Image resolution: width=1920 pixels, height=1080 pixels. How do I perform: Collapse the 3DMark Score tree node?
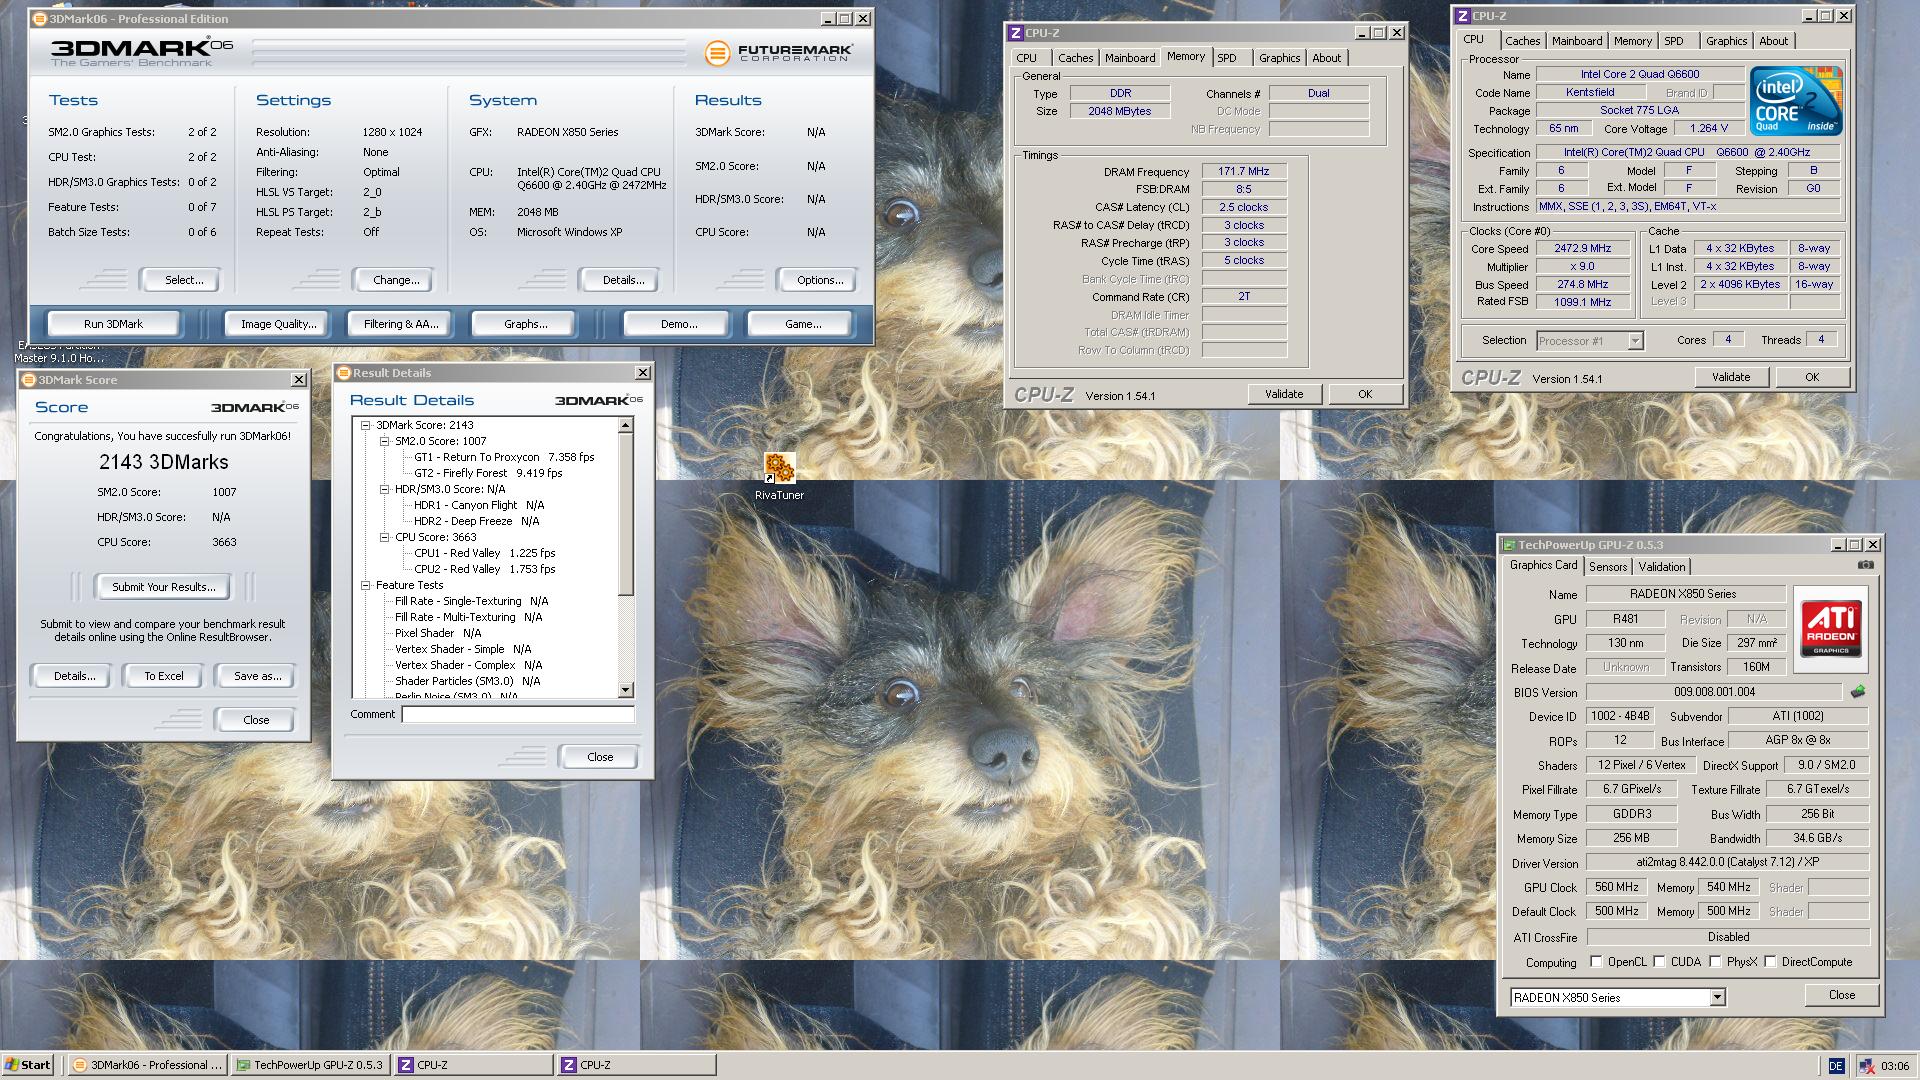click(366, 425)
